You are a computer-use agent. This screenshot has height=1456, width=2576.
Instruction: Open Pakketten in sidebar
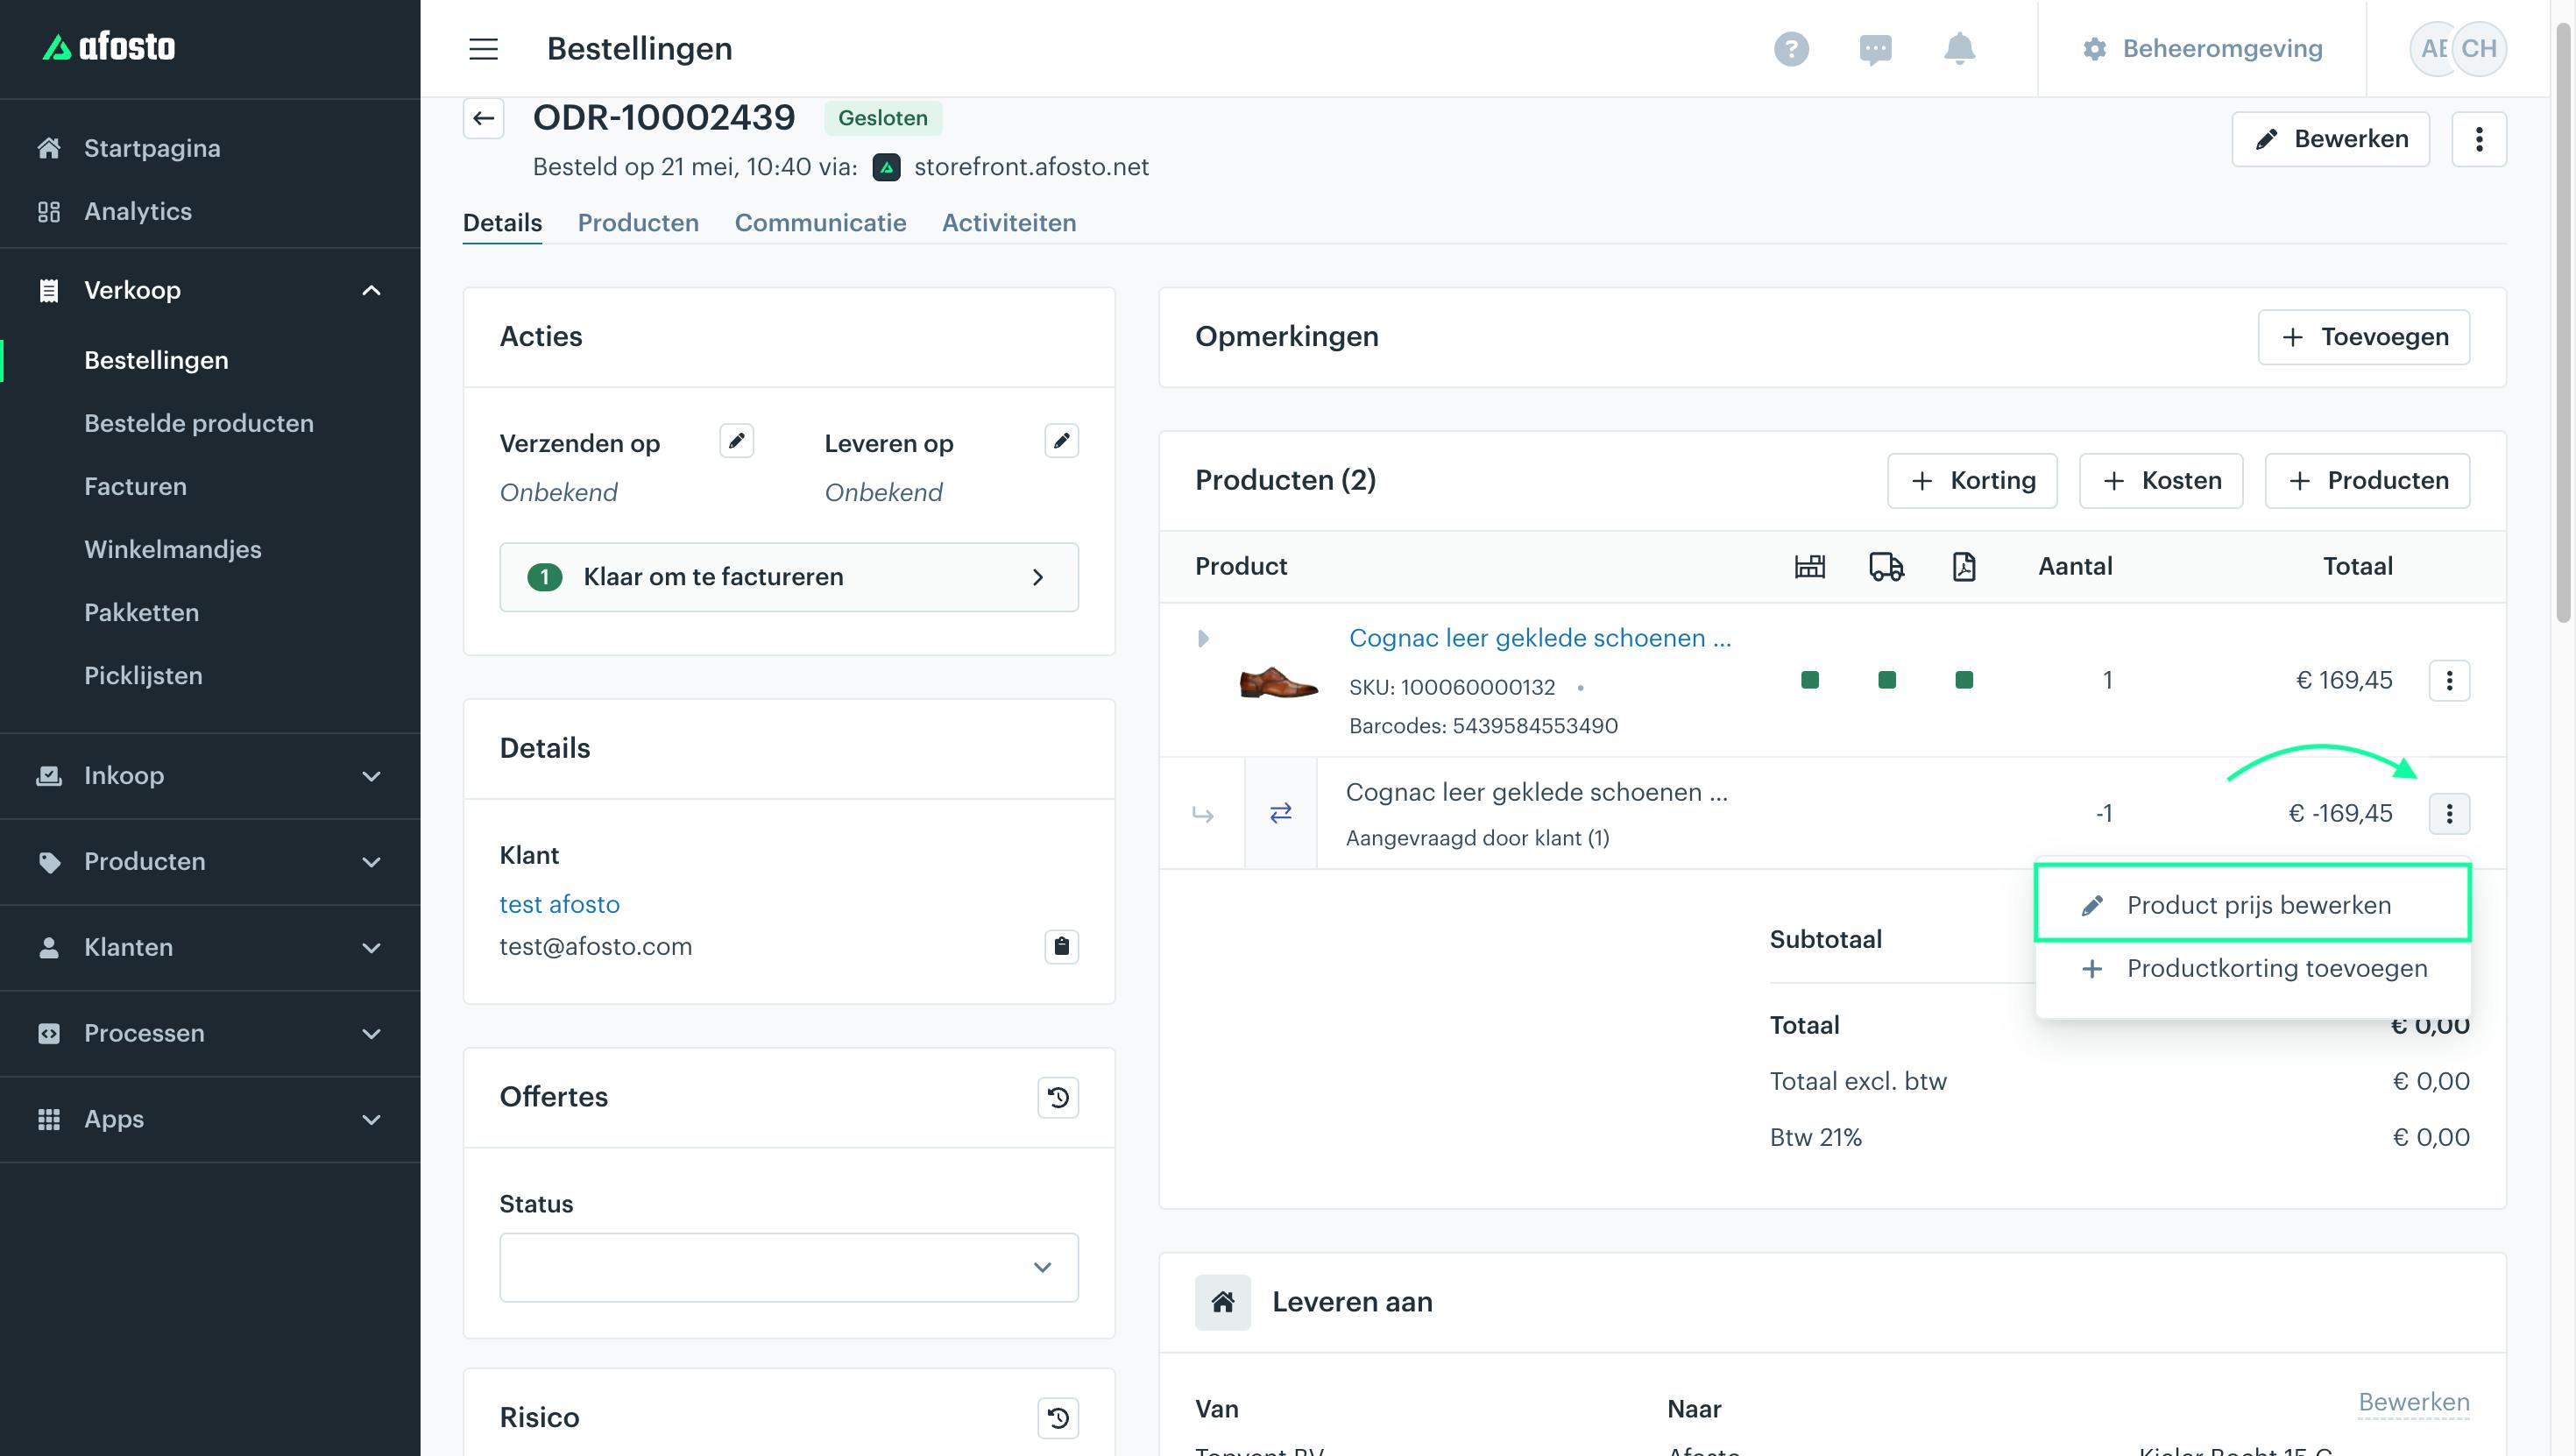(141, 612)
